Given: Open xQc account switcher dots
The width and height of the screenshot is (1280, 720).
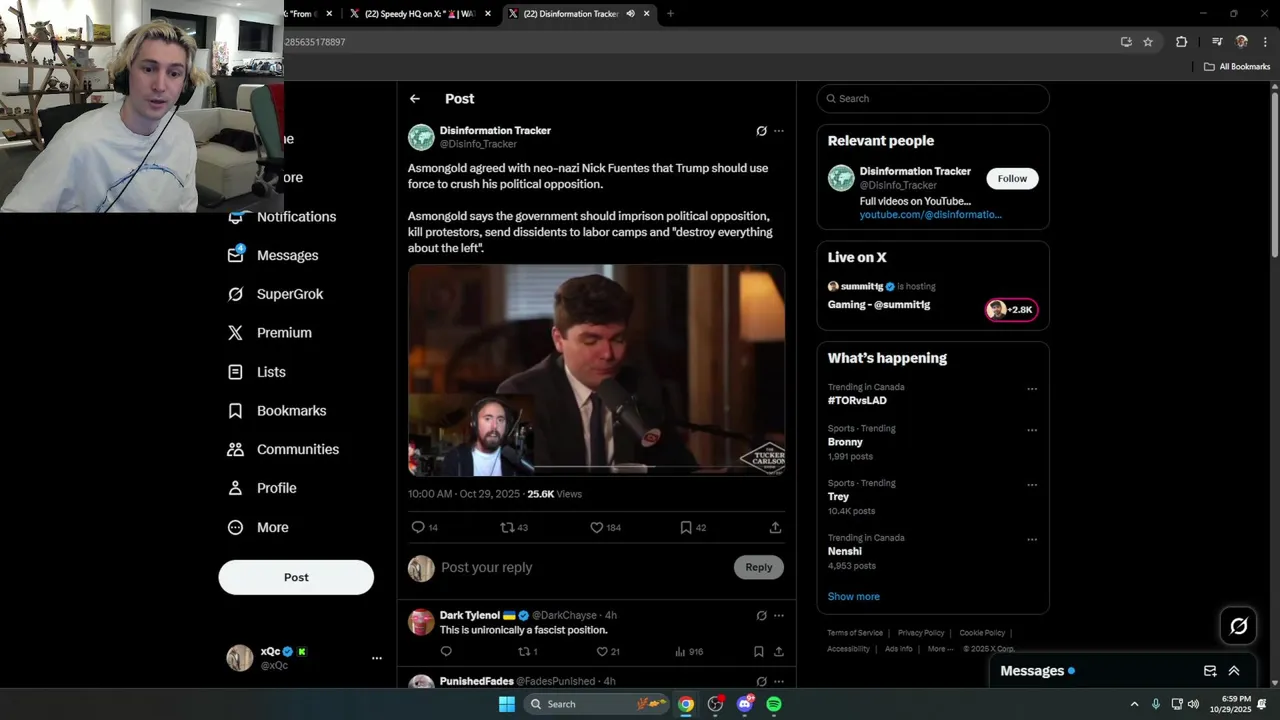Looking at the screenshot, I should [x=377, y=658].
